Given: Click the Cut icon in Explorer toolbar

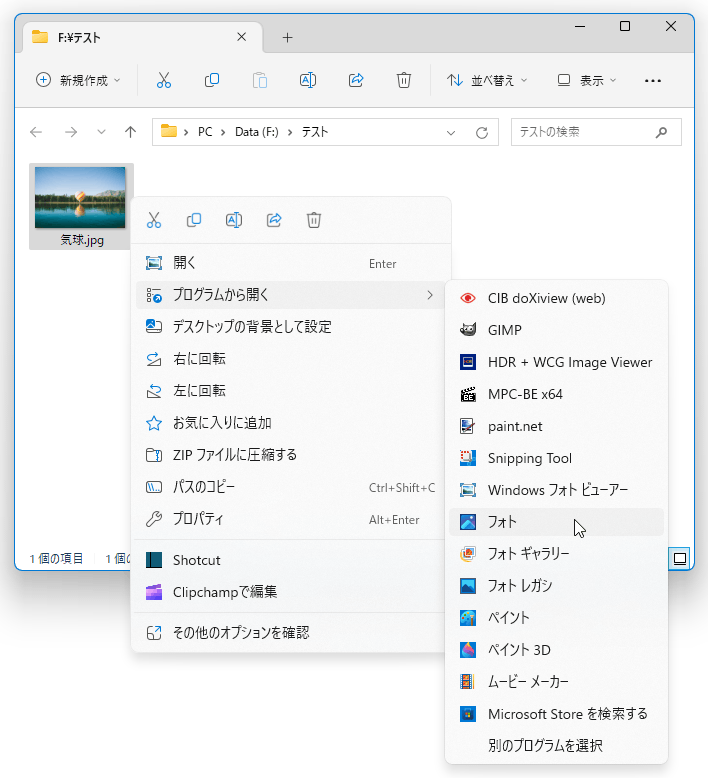Looking at the screenshot, I should click(x=164, y=80).
